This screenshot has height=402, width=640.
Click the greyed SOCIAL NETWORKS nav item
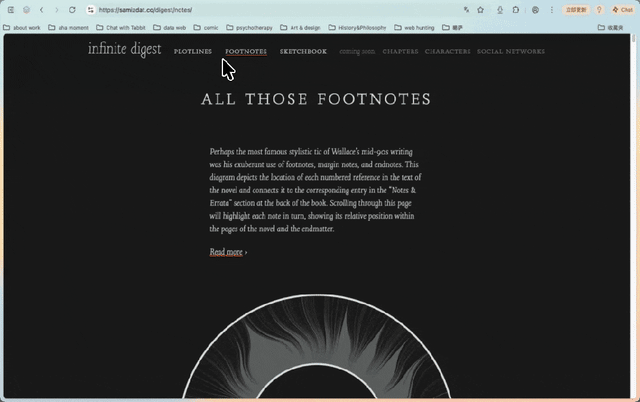pyautogui.click(x=511, y=51)
